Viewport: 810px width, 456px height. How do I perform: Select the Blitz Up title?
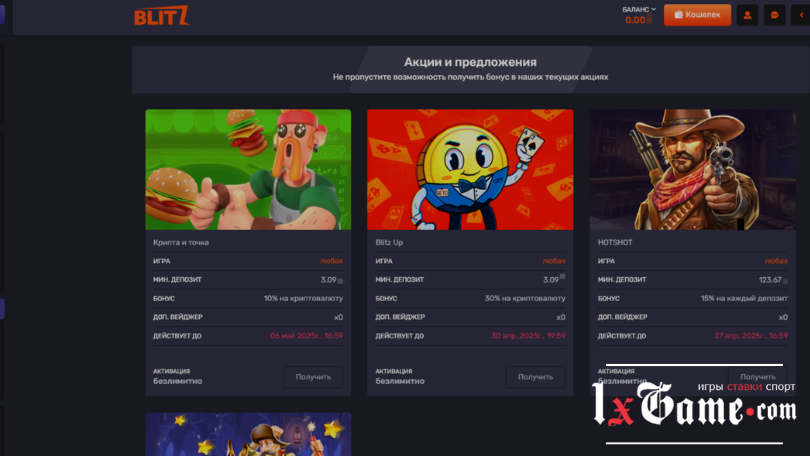(x=389, y=242)
